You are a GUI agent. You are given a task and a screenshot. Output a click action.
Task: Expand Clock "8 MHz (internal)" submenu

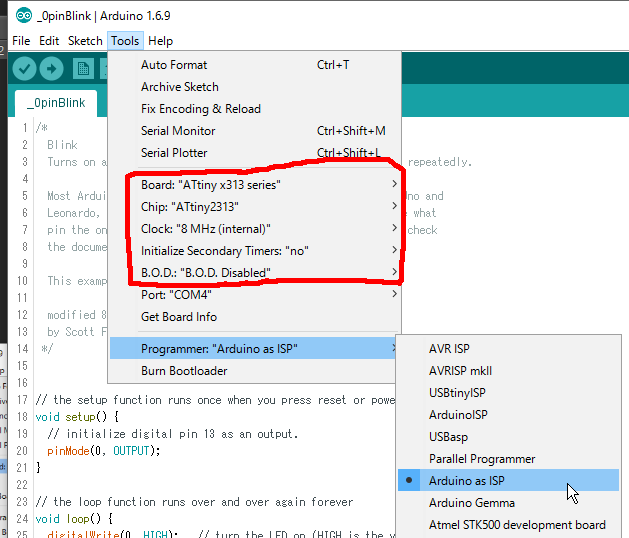coord(255,229)
